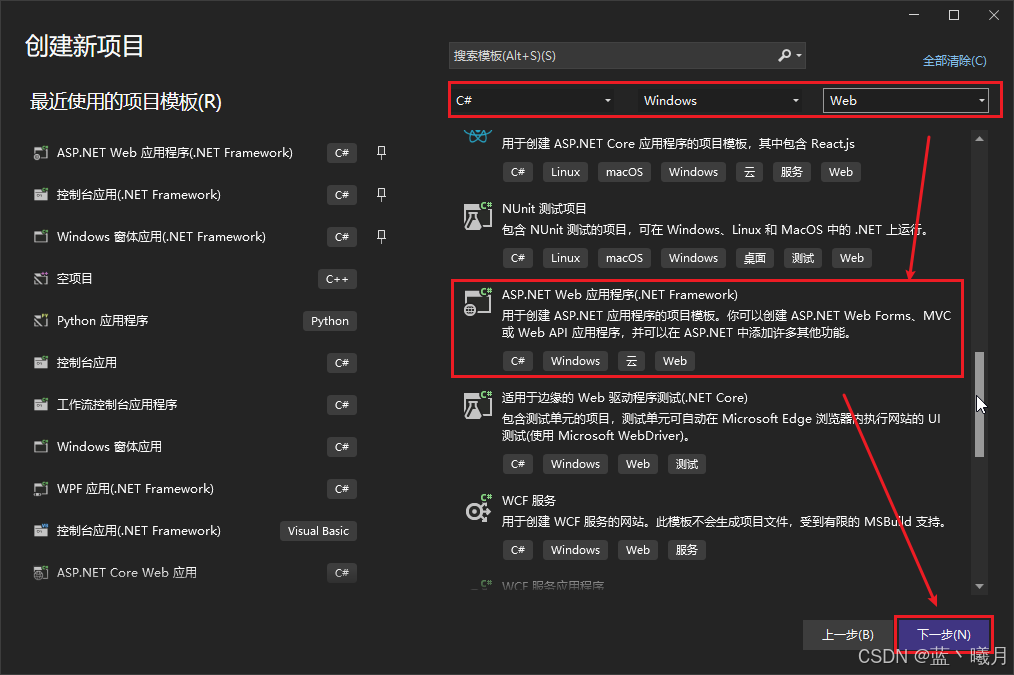Toggle pin for 控制台应用(.NET Framework) C# template
Image resolution: width=1014 pixels, height=675 pixels.
[382, 195]
